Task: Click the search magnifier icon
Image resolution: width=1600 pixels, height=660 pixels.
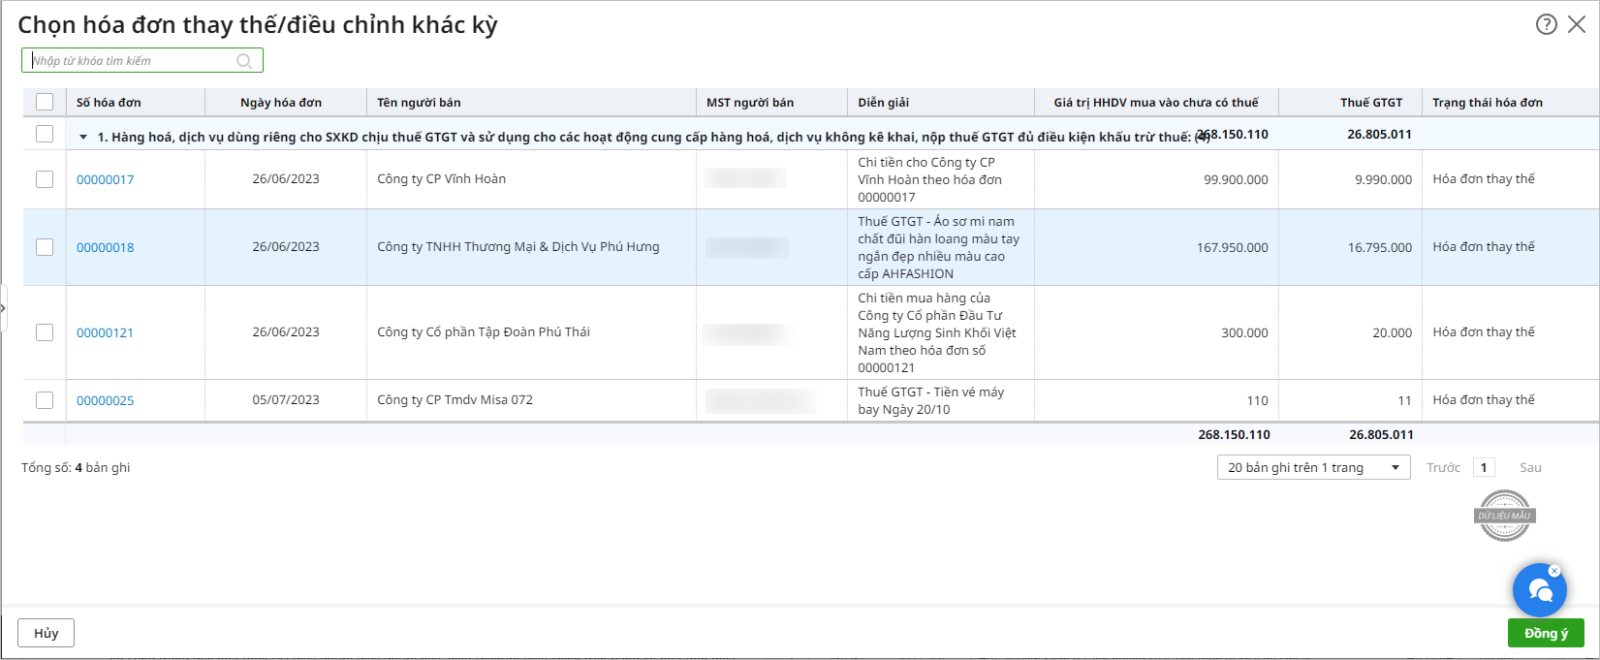Action: pos(244,61)
